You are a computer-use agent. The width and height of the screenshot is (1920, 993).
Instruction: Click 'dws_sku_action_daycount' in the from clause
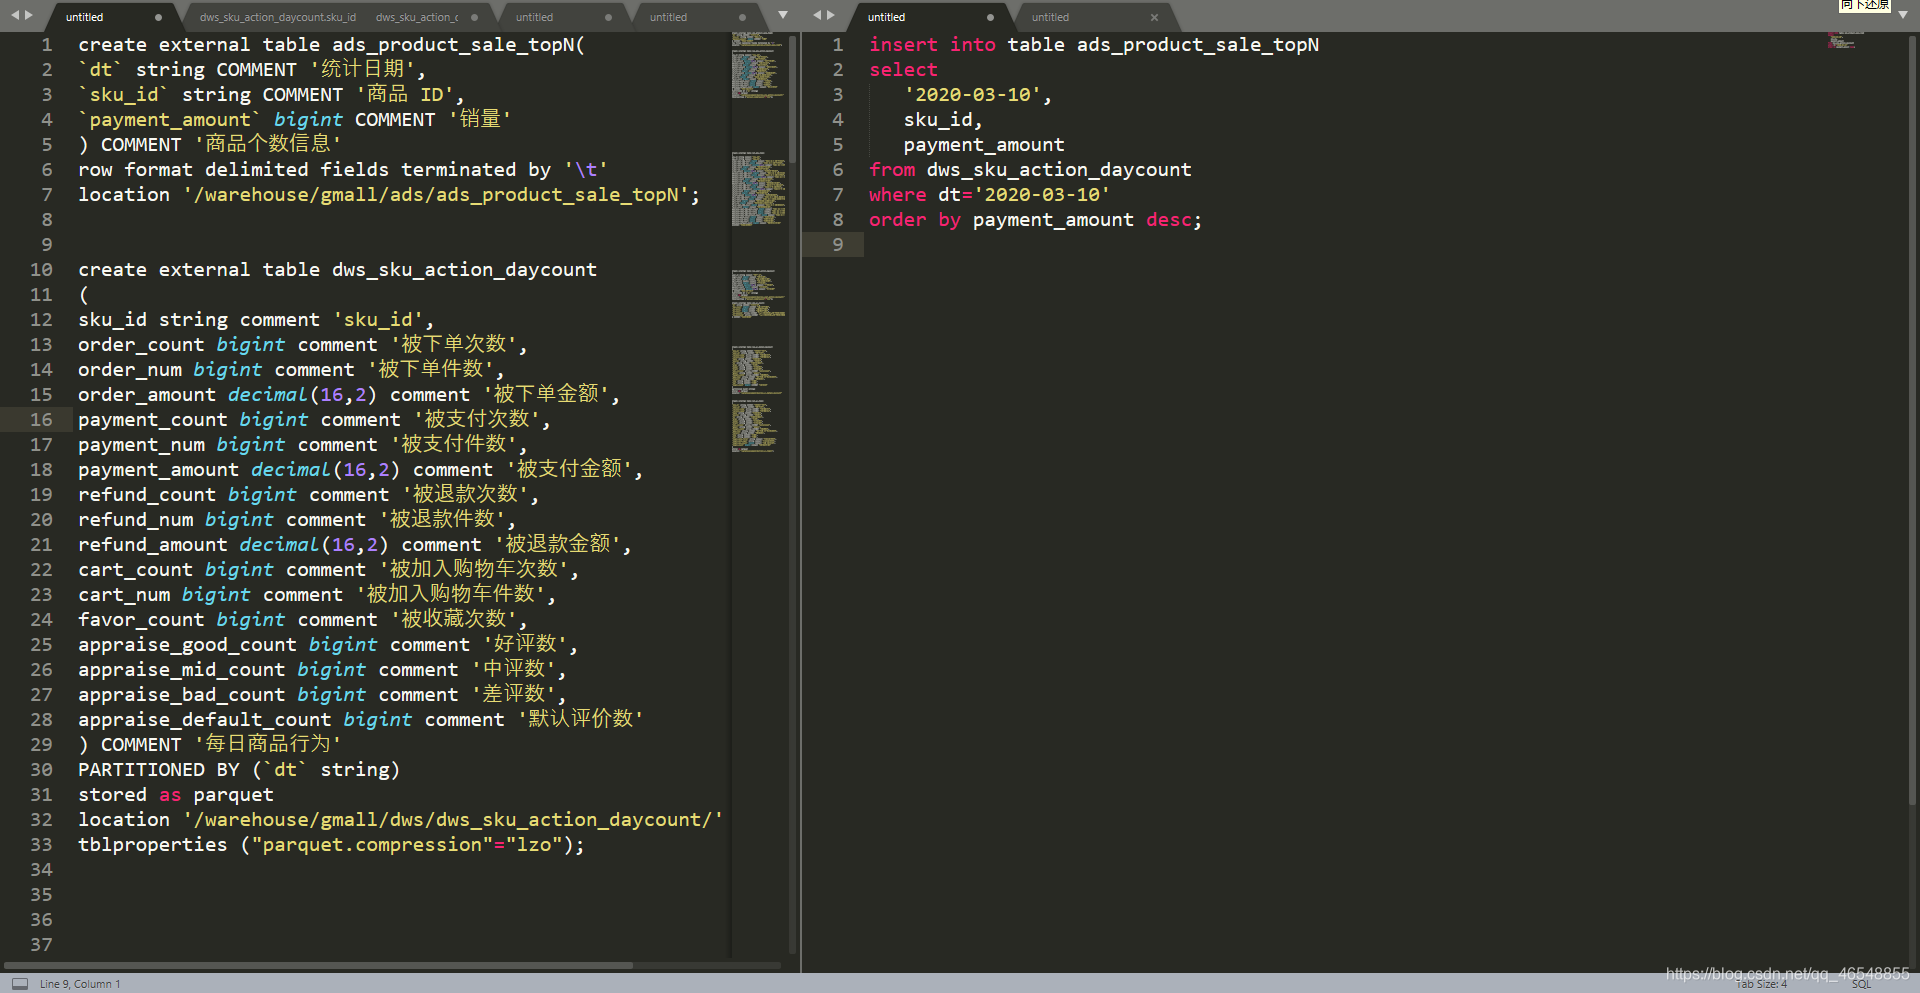click(x=1059, y=170)
